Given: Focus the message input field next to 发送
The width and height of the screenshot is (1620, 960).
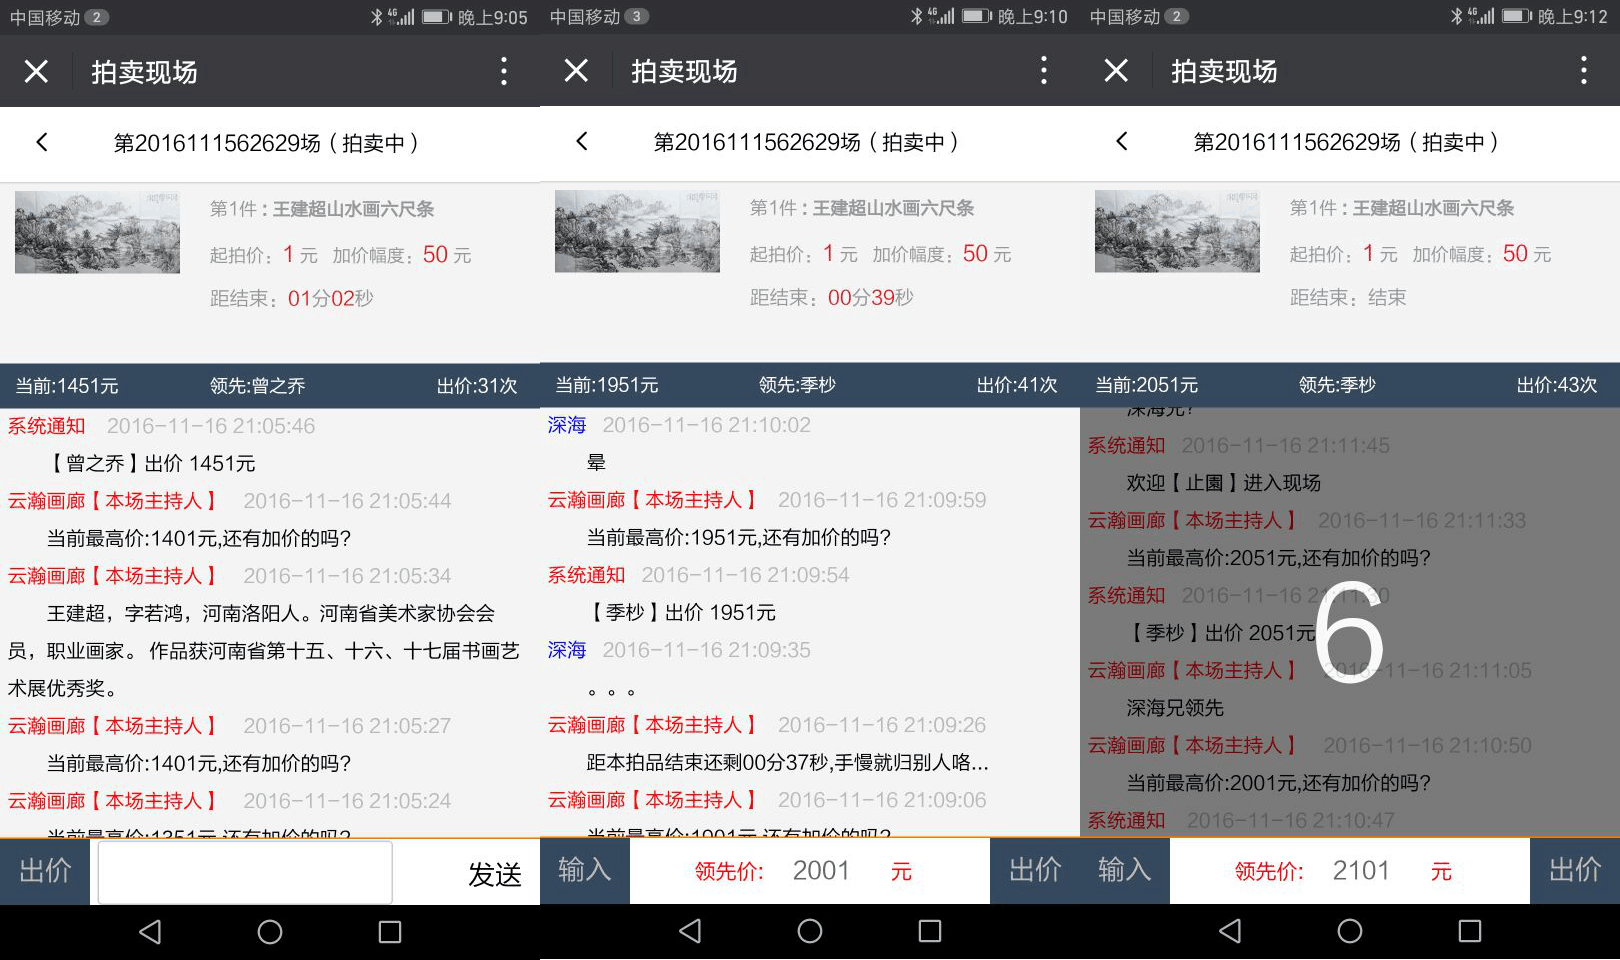Looking at the screenshot, I should tap(245, 872).
